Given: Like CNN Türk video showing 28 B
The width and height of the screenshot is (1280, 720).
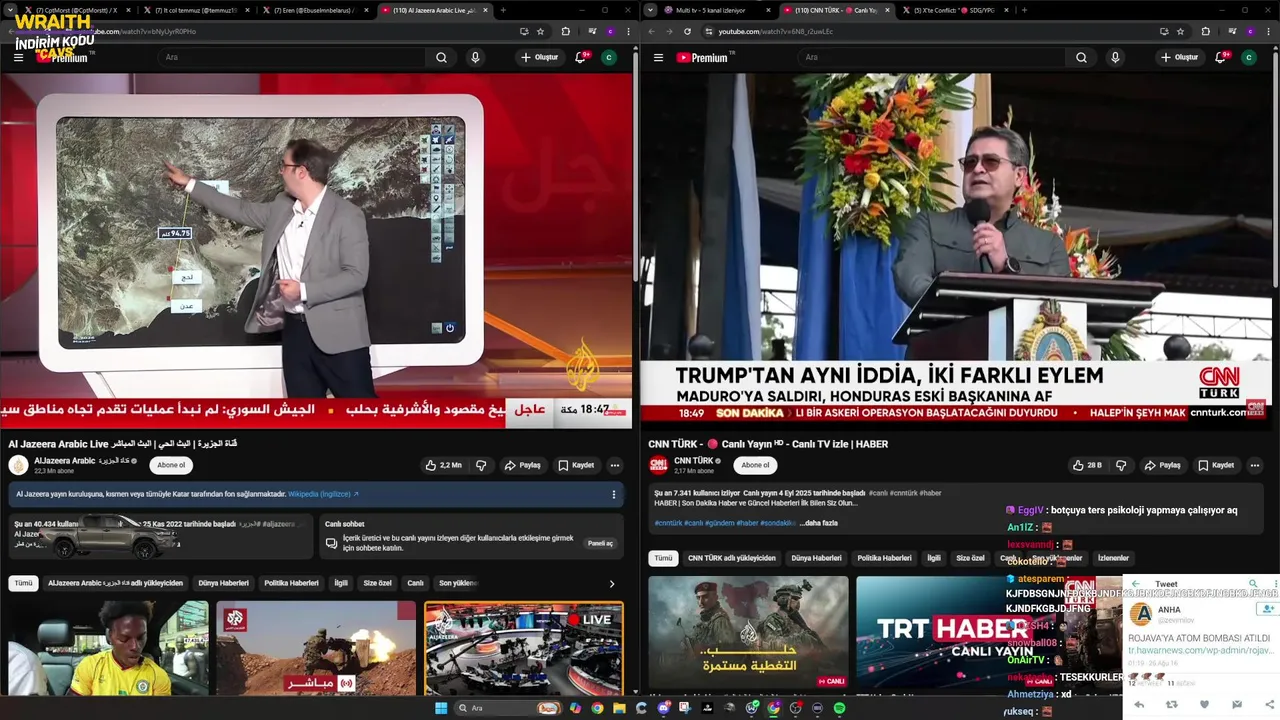Looking at the screenshot, I should click(x=1087, y=465).
